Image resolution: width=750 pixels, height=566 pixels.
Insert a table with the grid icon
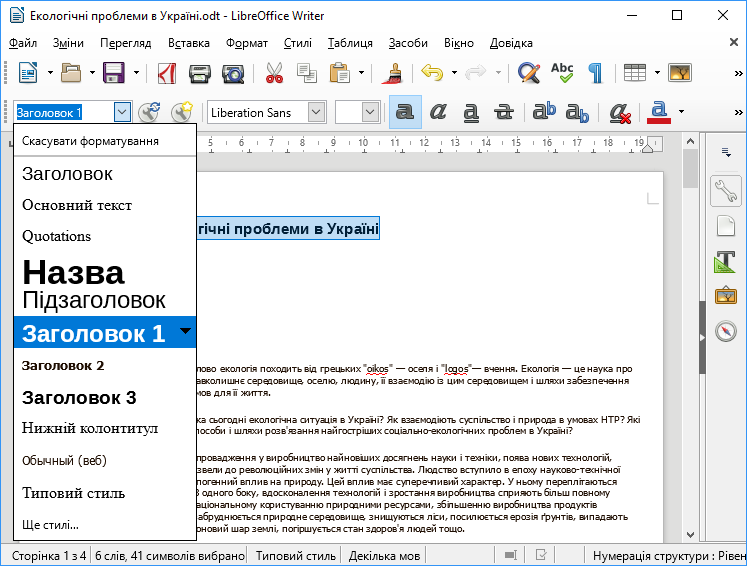point(635,73)
